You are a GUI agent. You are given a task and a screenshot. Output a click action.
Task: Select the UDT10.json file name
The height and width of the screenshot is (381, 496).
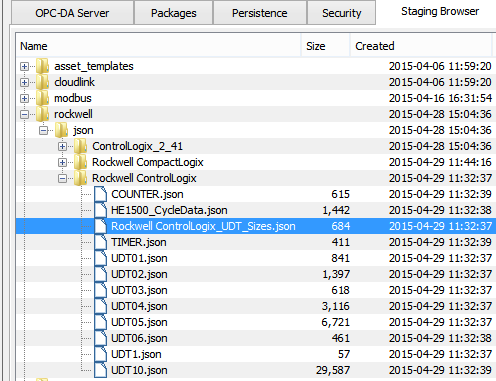139,370
